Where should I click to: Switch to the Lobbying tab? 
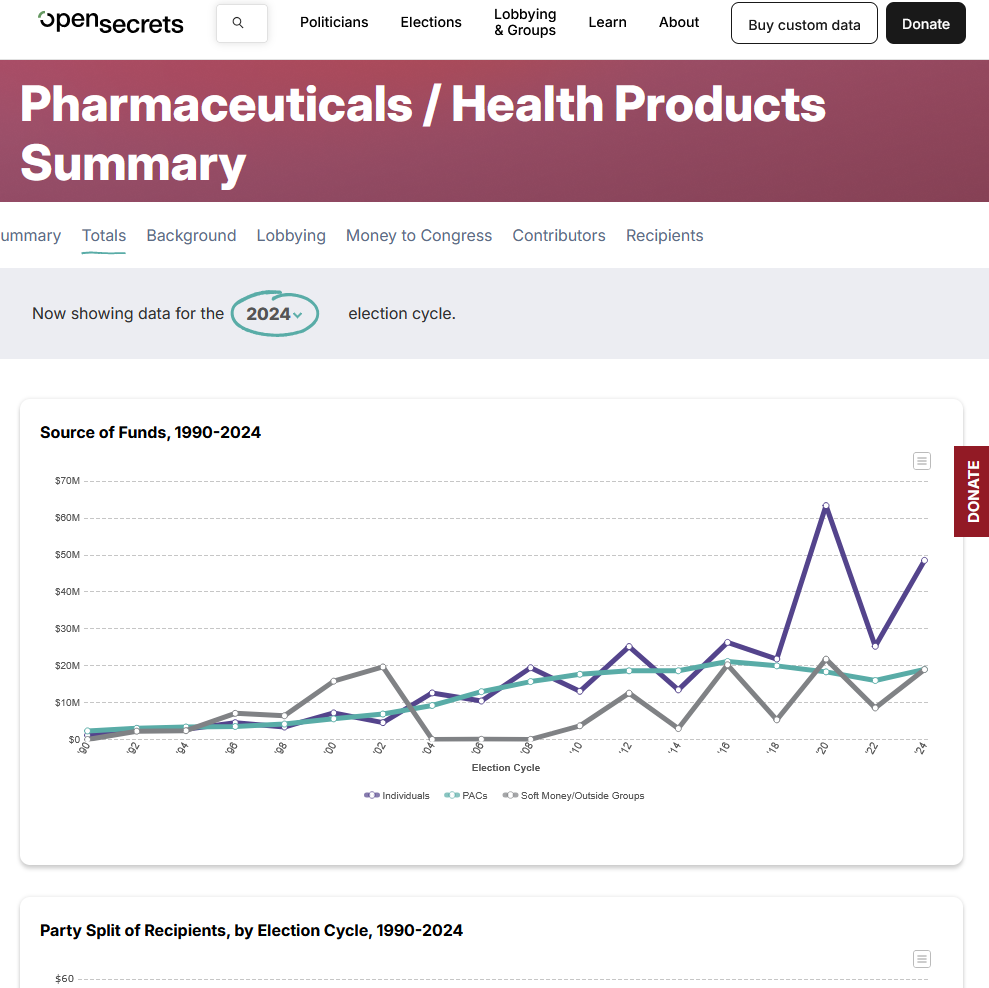coord(291,236)
